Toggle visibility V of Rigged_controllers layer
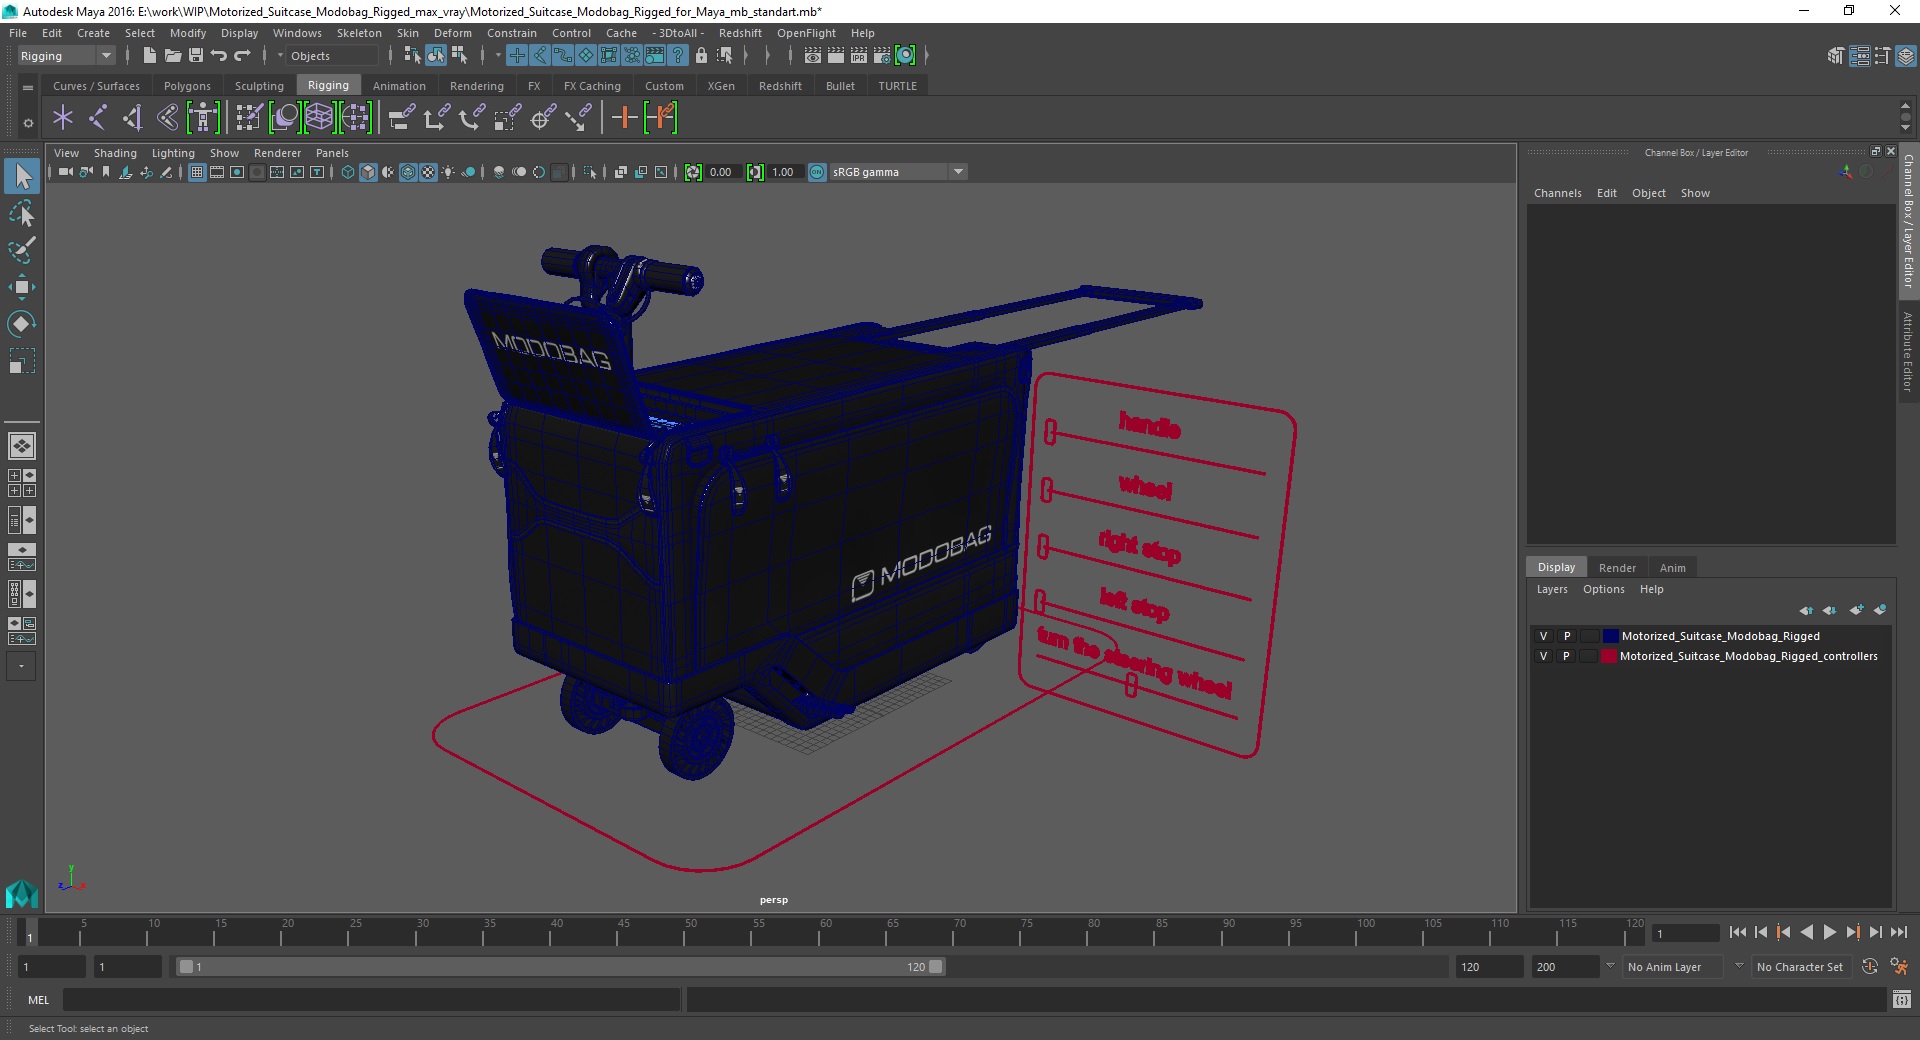The image size is (1920, 1040). coord(1543,656)
